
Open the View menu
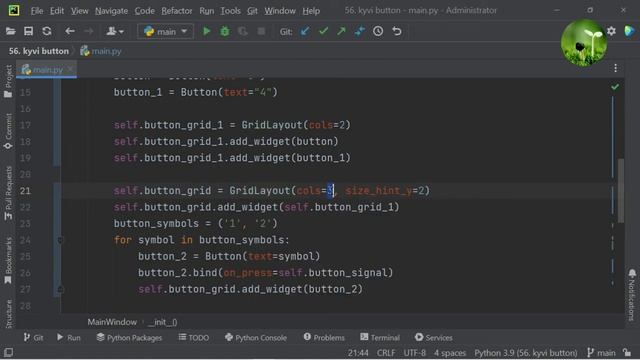click(x=80, y=11)
